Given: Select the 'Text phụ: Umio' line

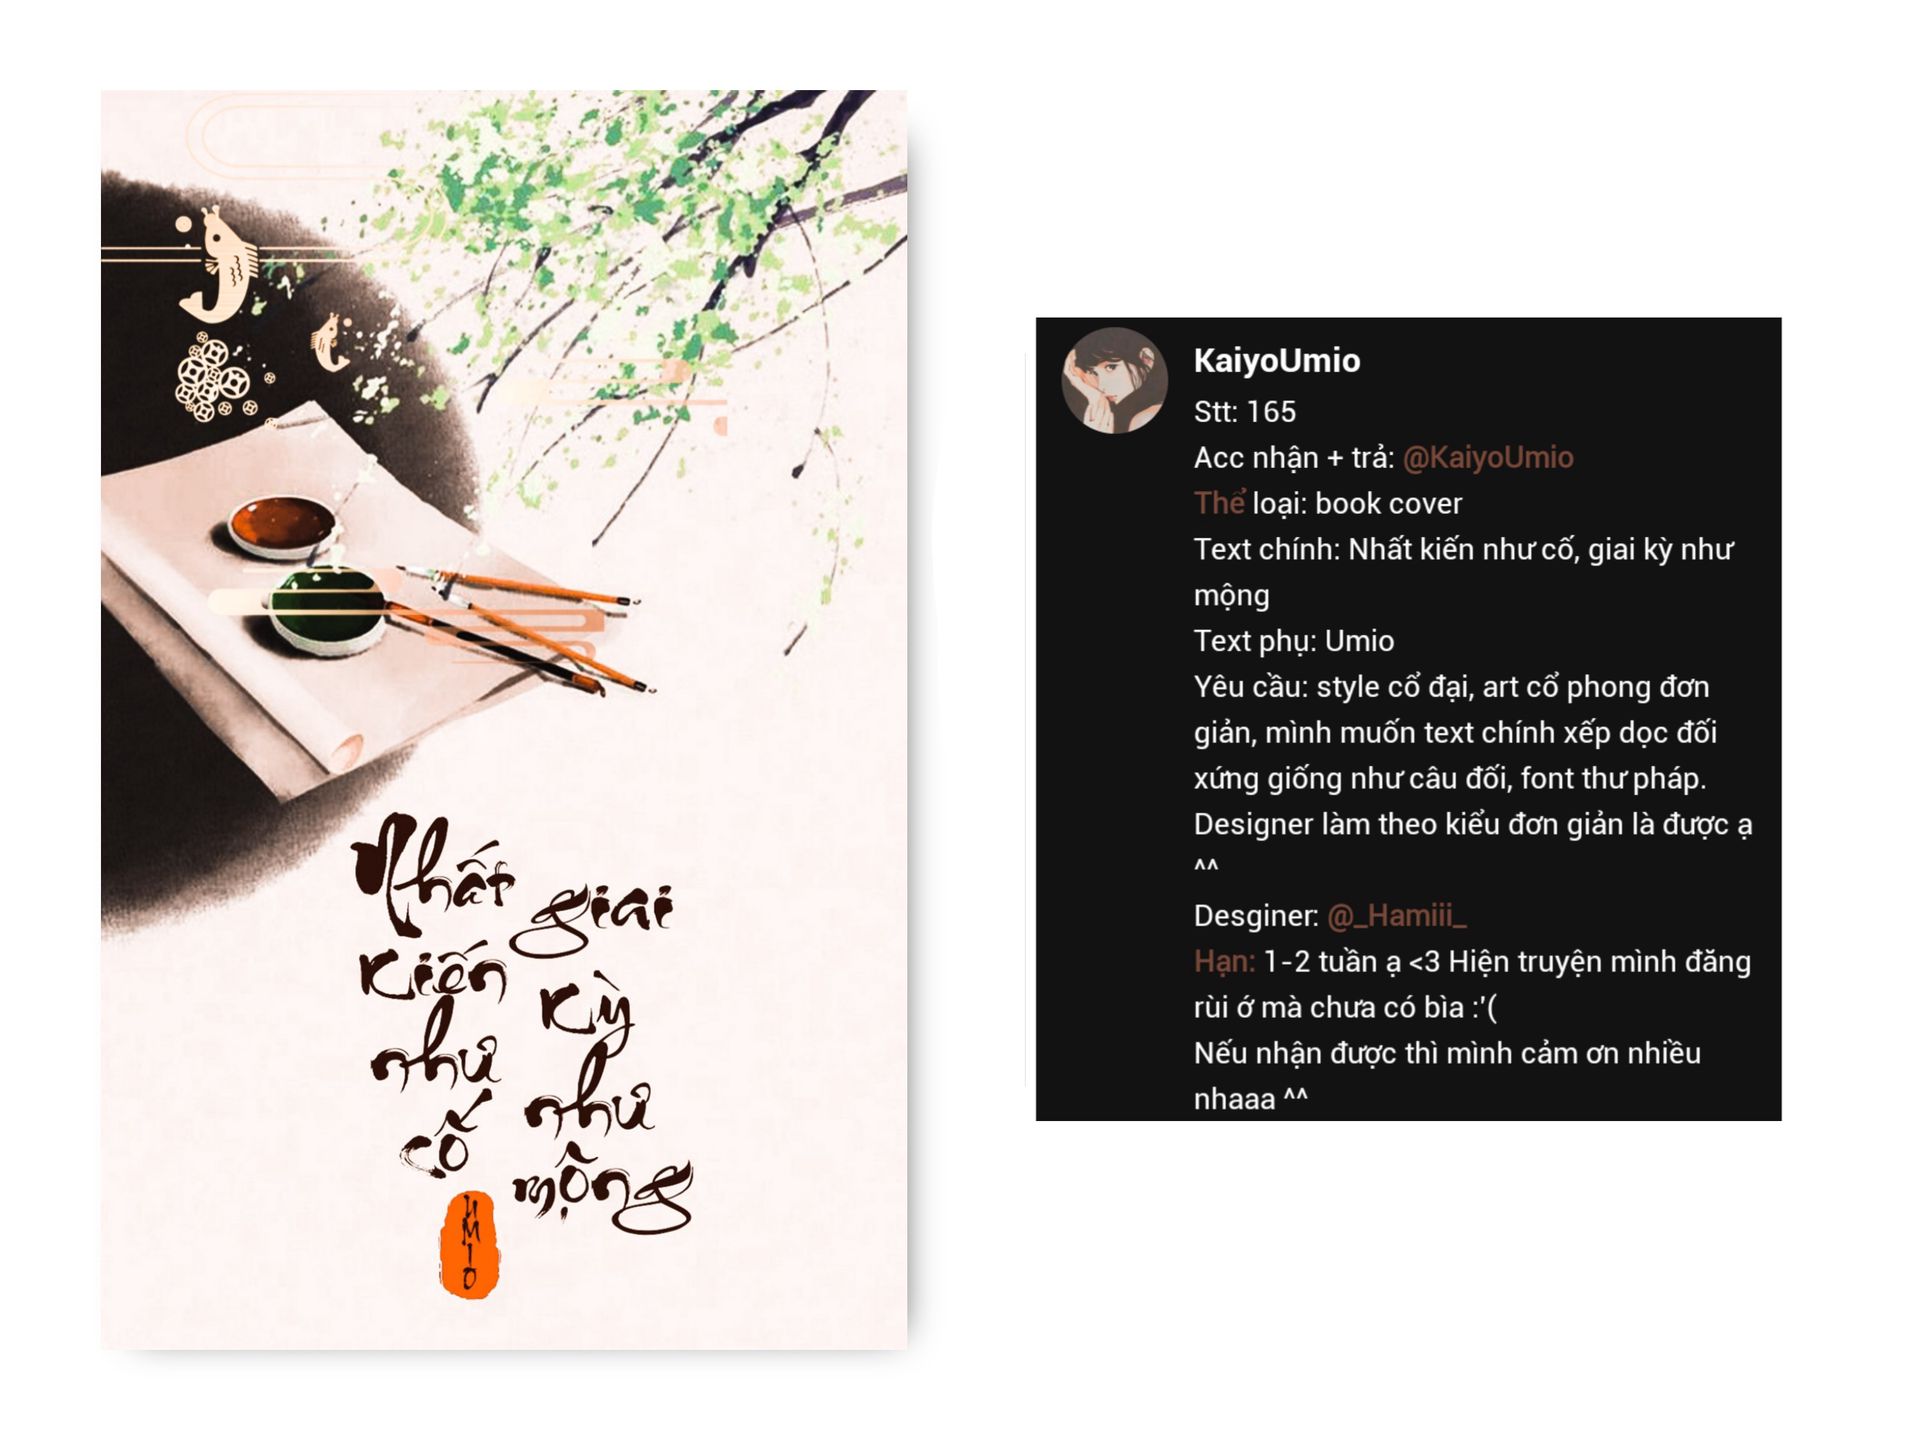Looking at the screenshot, I should tap(1293, 640).
